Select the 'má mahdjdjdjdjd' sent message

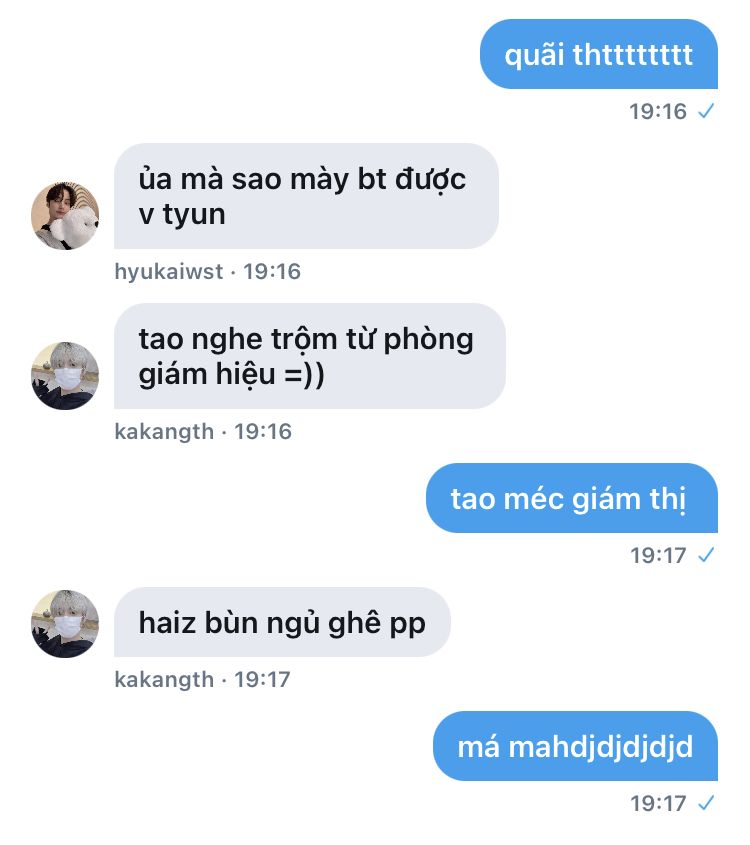point(575,746)
